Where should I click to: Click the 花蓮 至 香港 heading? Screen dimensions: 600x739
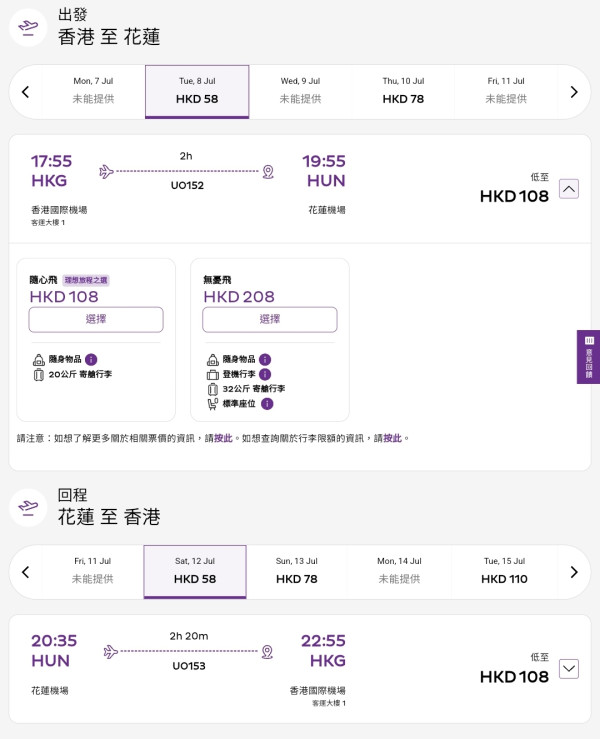(109, 517)
